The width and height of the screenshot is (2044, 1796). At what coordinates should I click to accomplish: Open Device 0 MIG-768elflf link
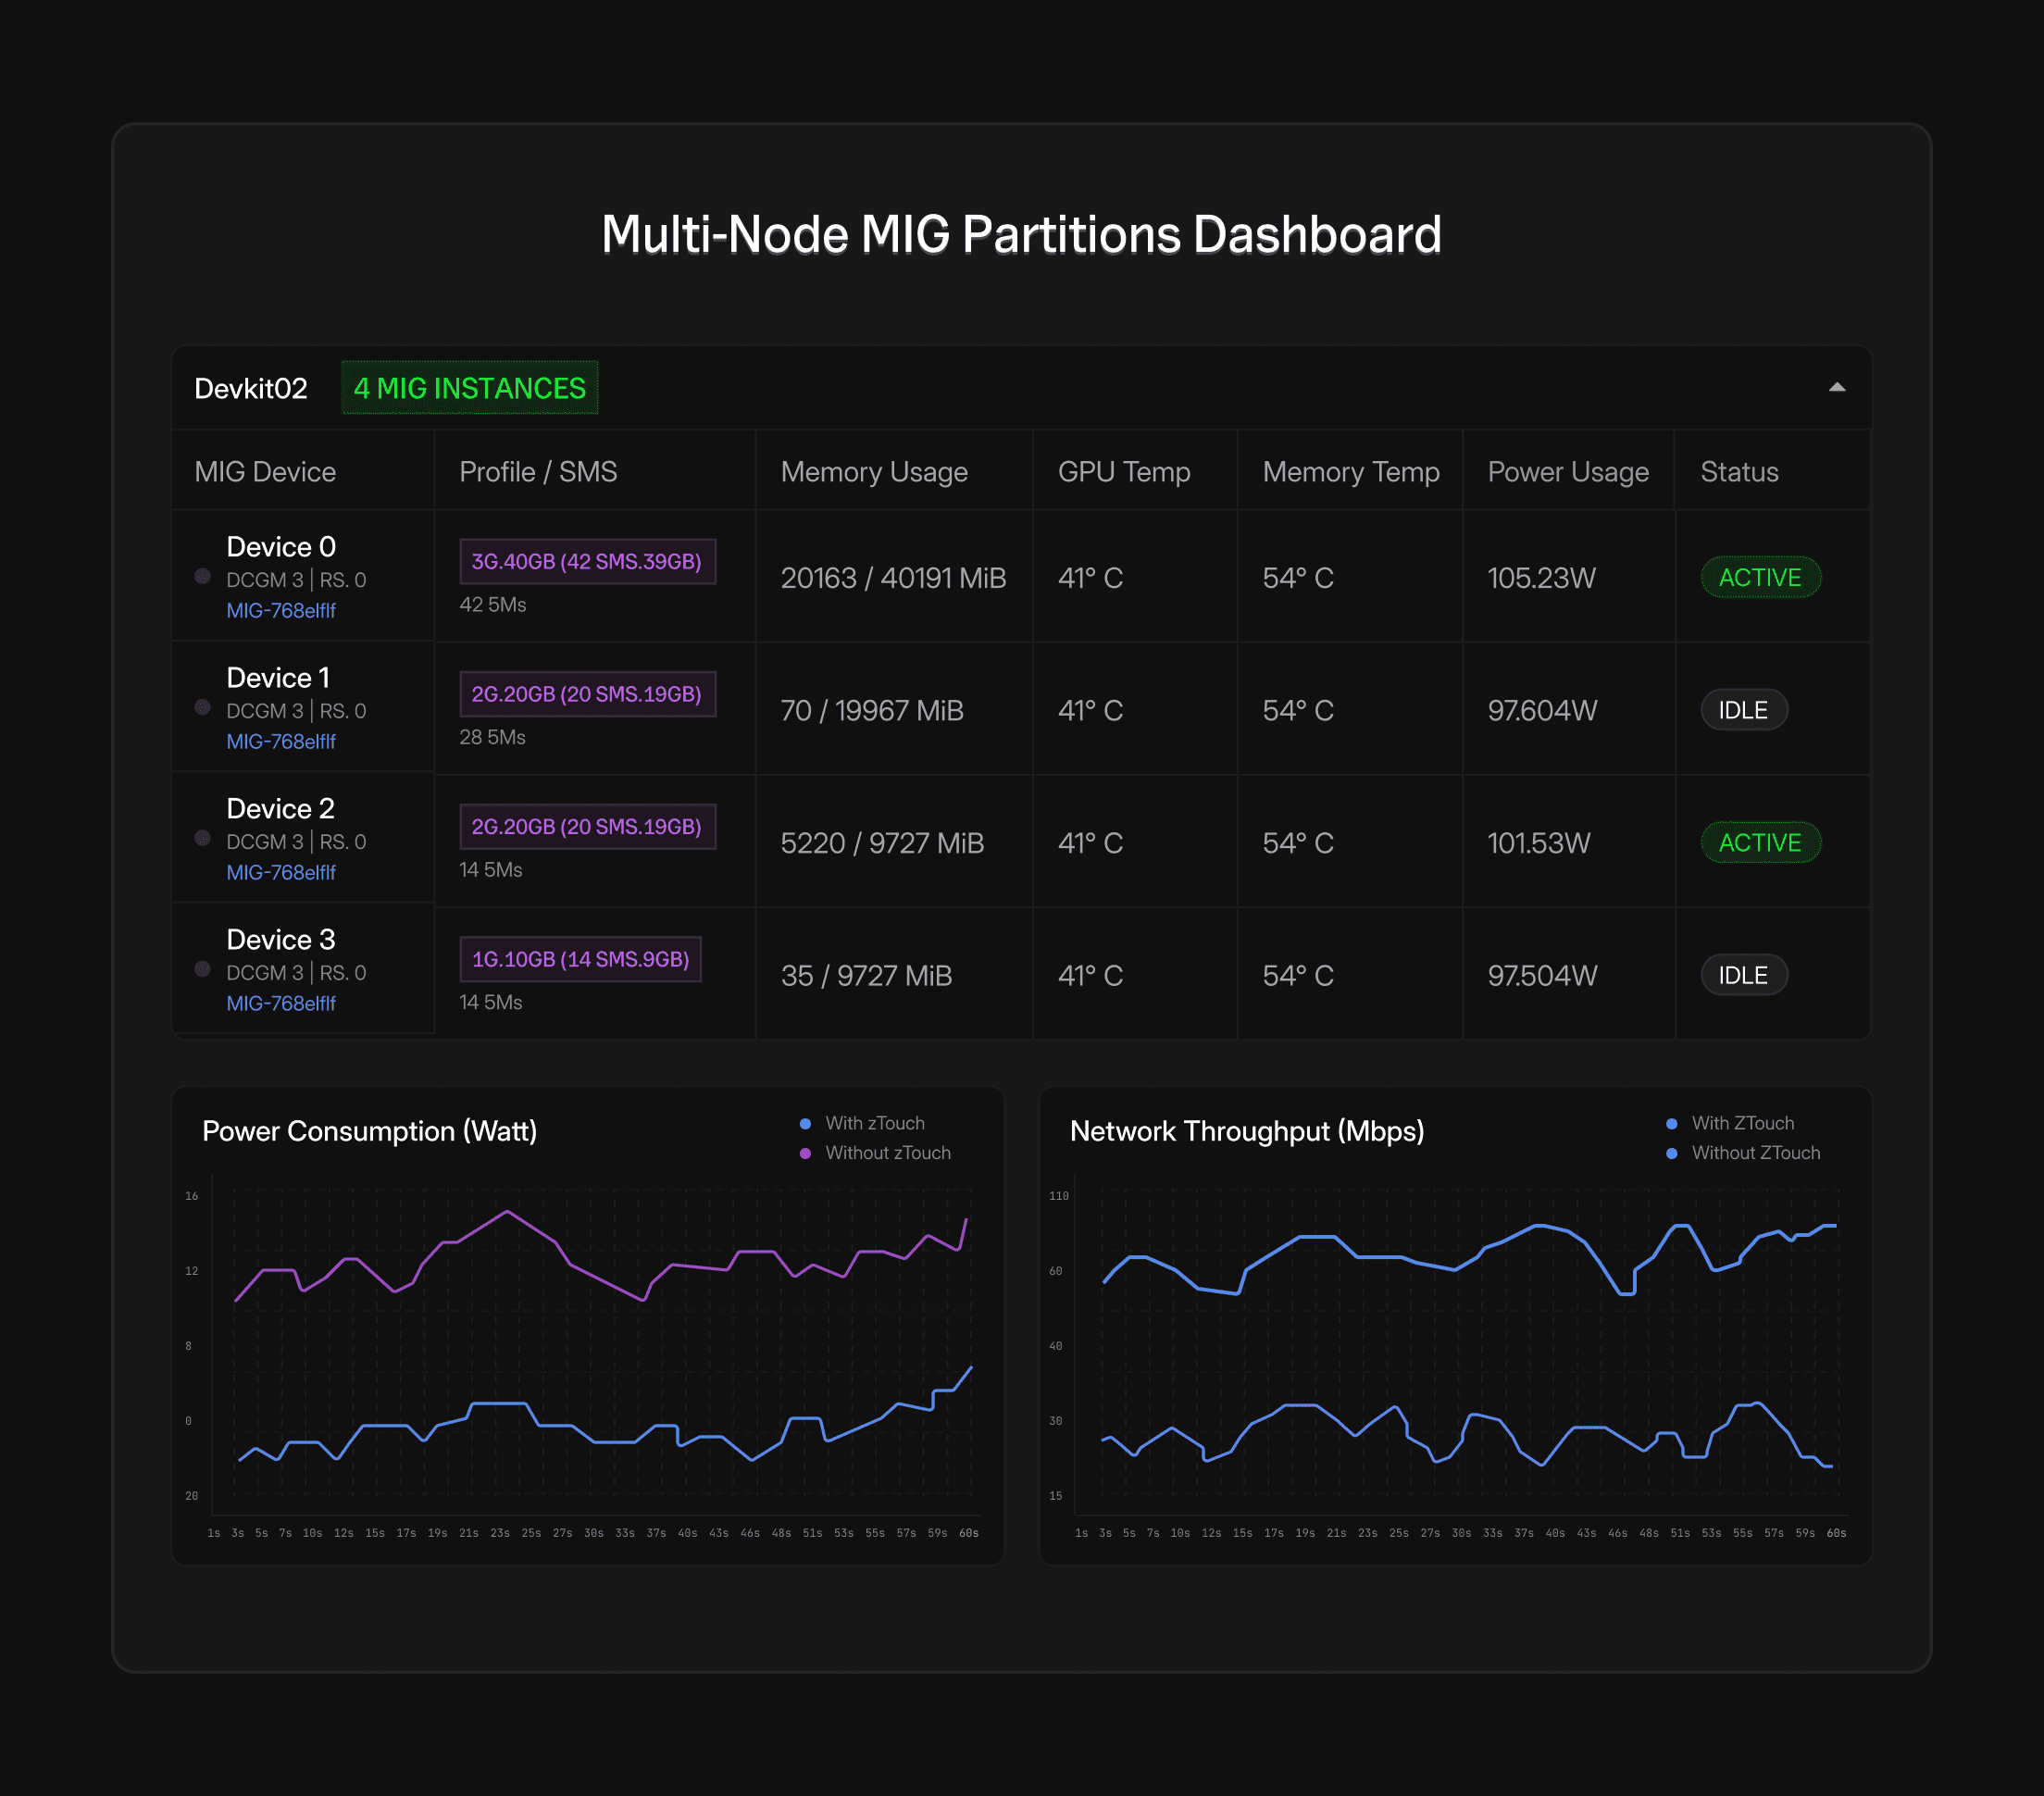[x=281, y=610]
